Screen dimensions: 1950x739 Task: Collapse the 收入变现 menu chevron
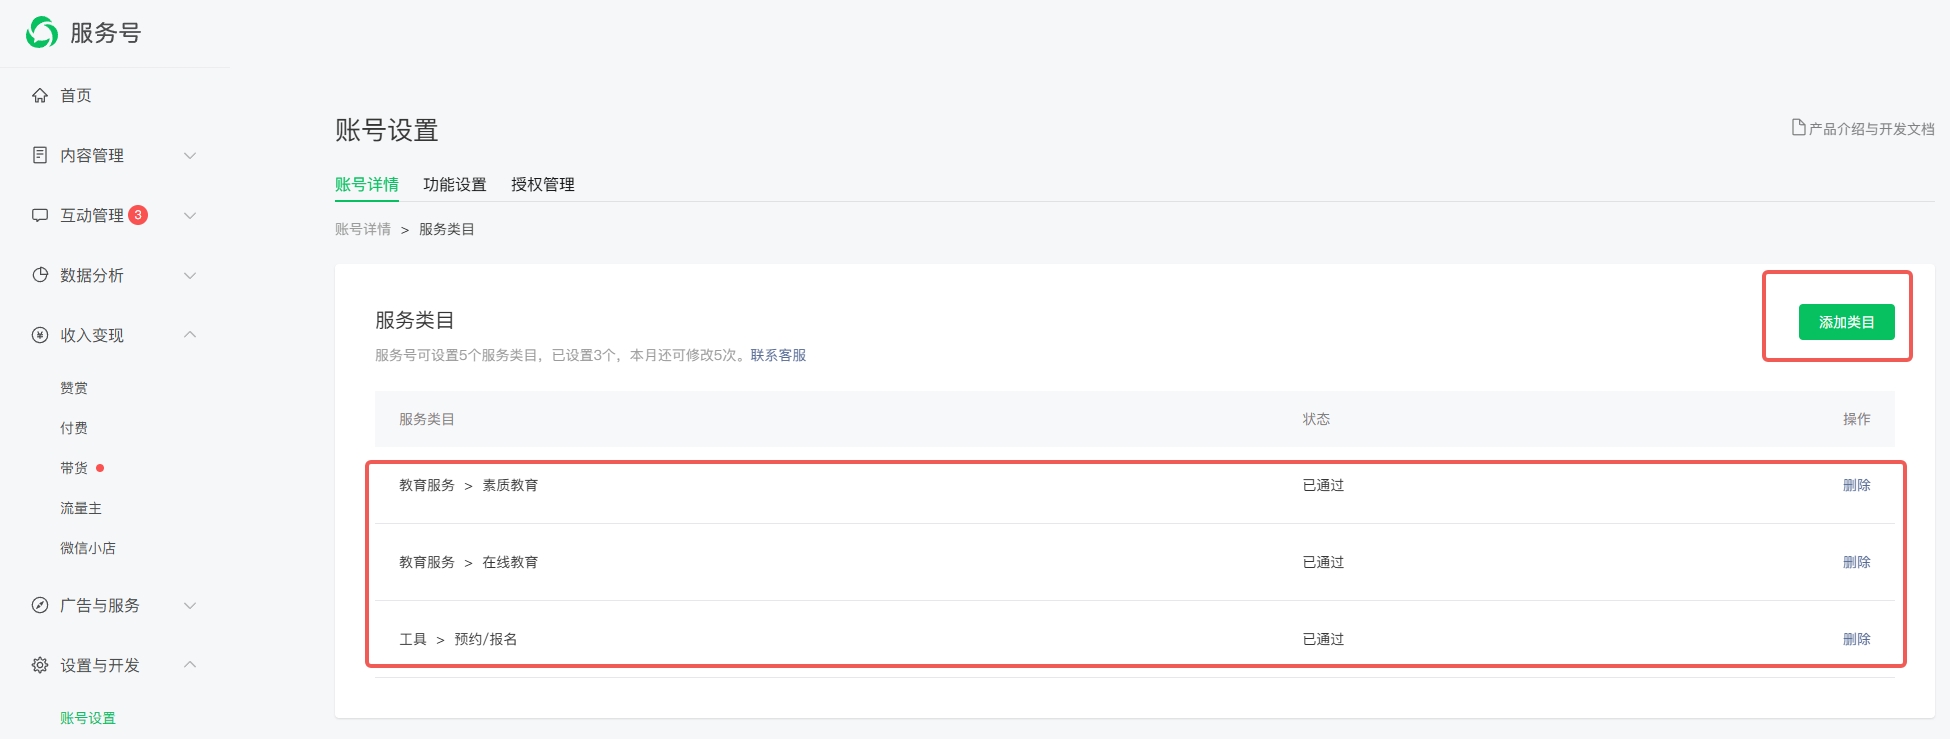click(x=190, y=335)
